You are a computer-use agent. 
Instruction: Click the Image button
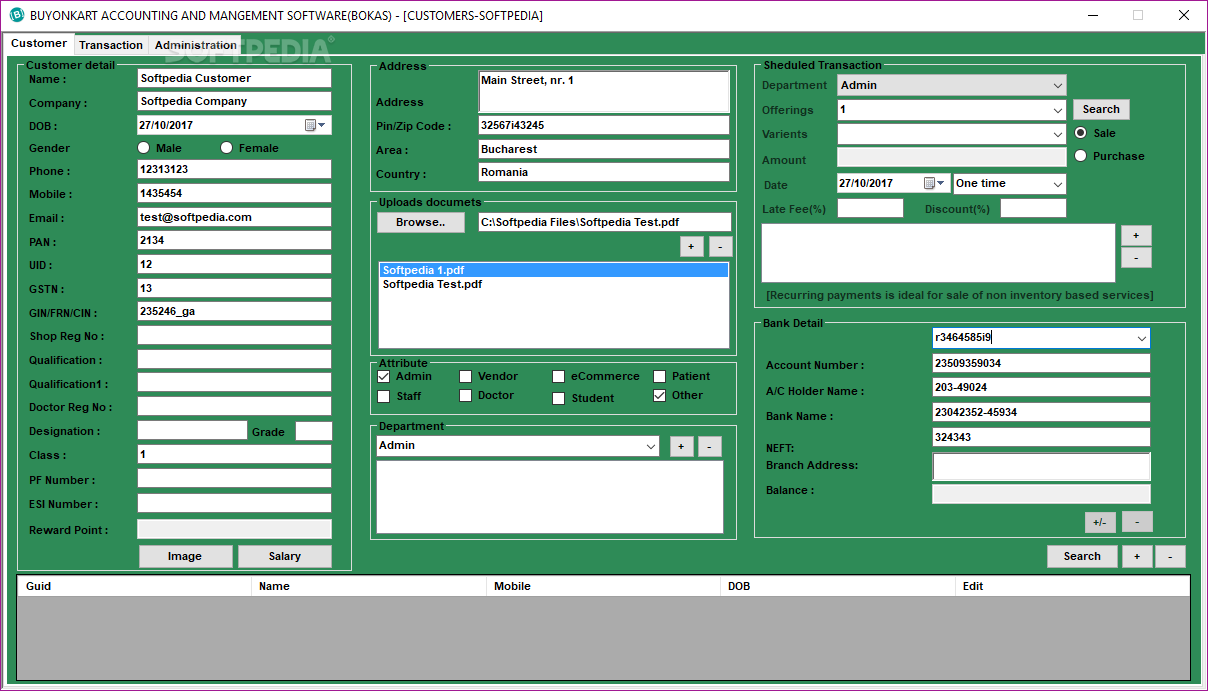click(185, 556)
